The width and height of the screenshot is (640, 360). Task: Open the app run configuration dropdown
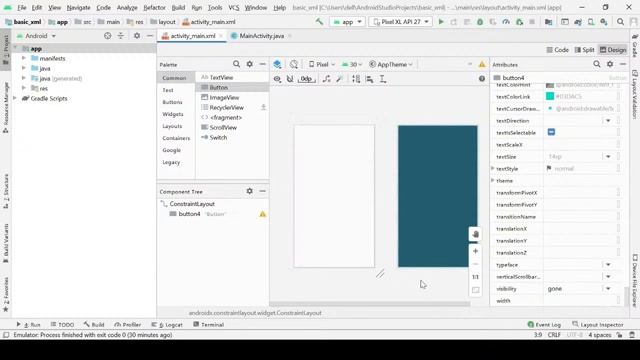[x=347, y=22]
